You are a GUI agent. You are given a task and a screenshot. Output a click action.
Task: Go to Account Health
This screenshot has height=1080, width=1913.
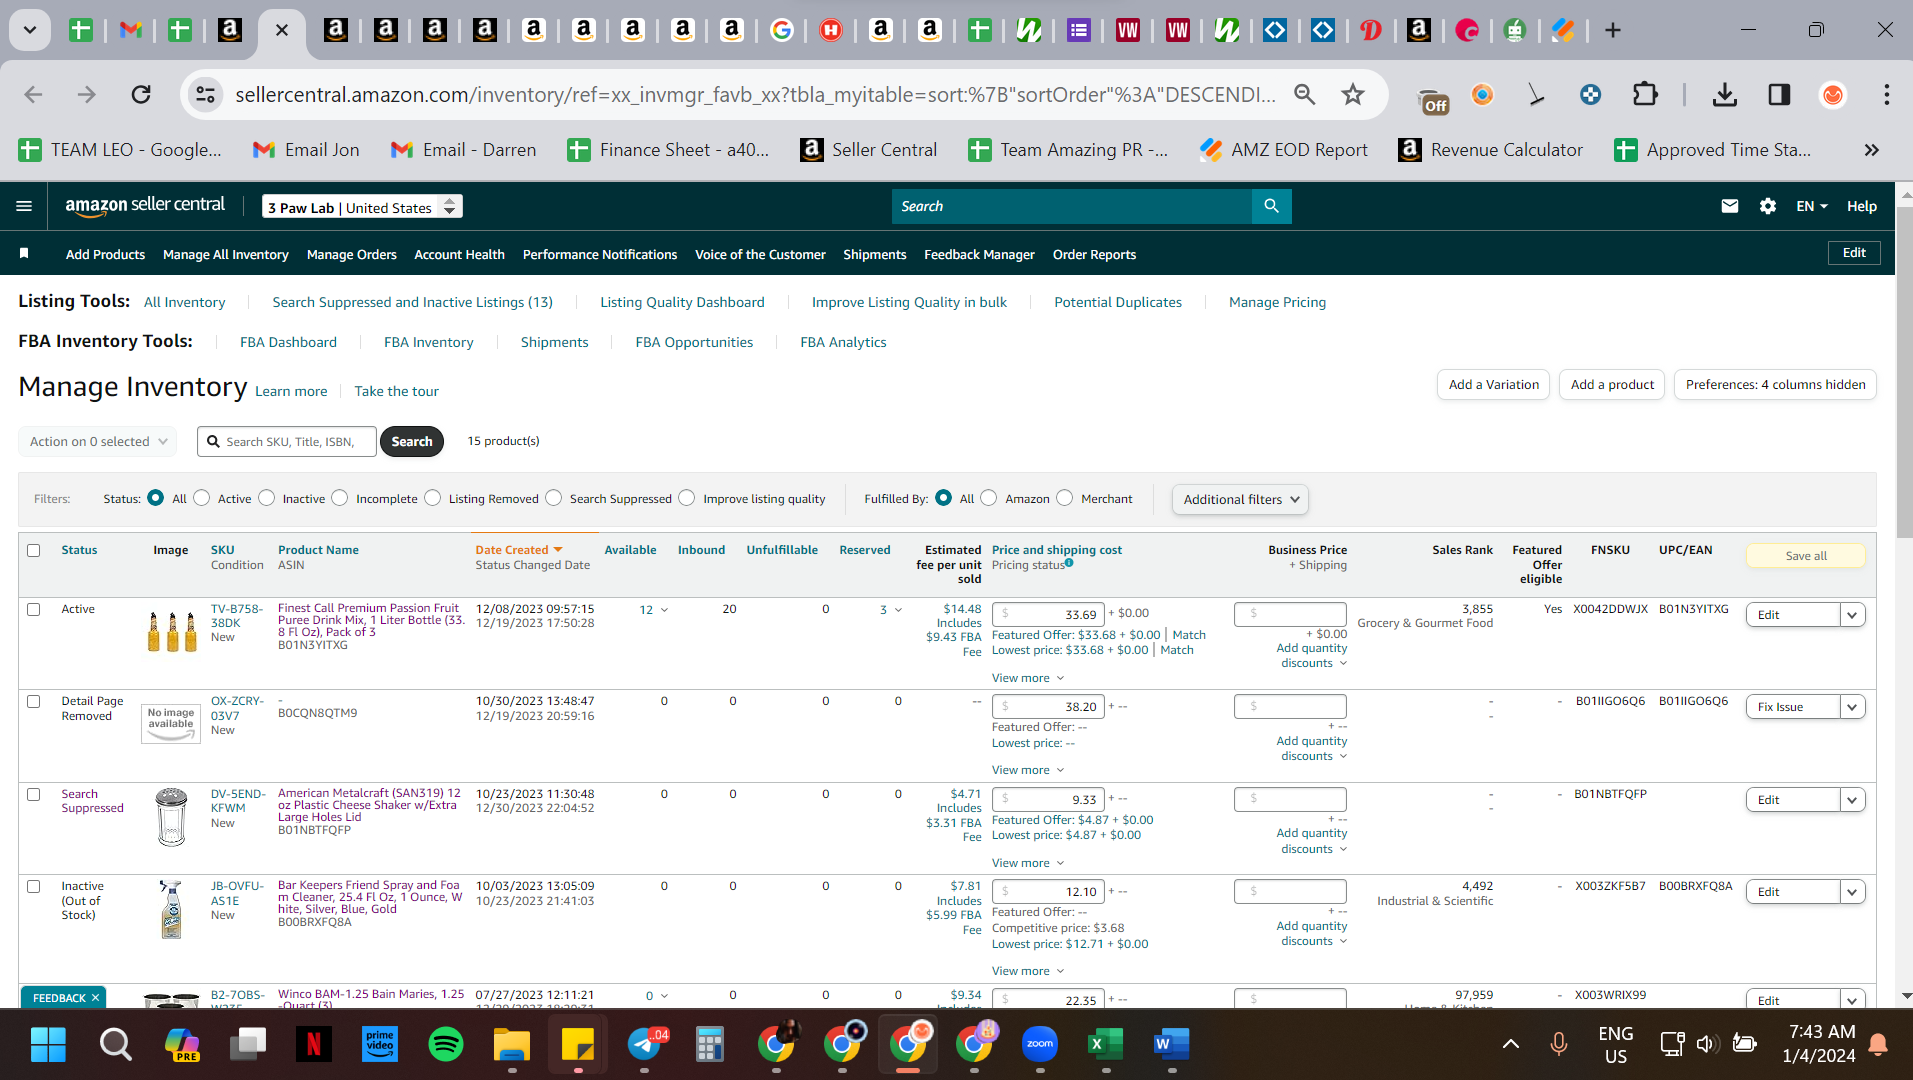(x=460, y=254)
